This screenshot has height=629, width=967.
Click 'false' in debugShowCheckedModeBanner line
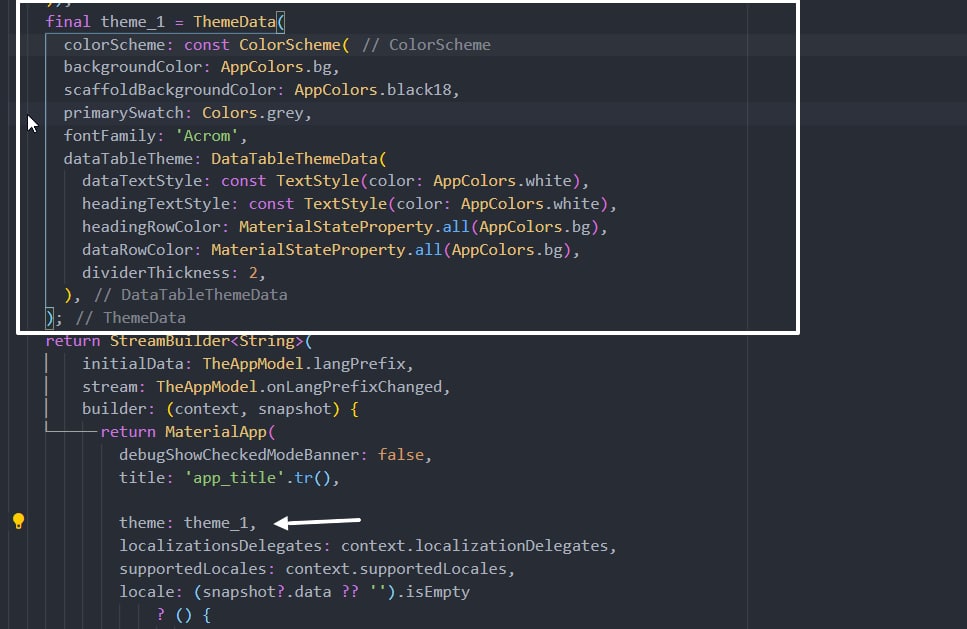[401, 454]
